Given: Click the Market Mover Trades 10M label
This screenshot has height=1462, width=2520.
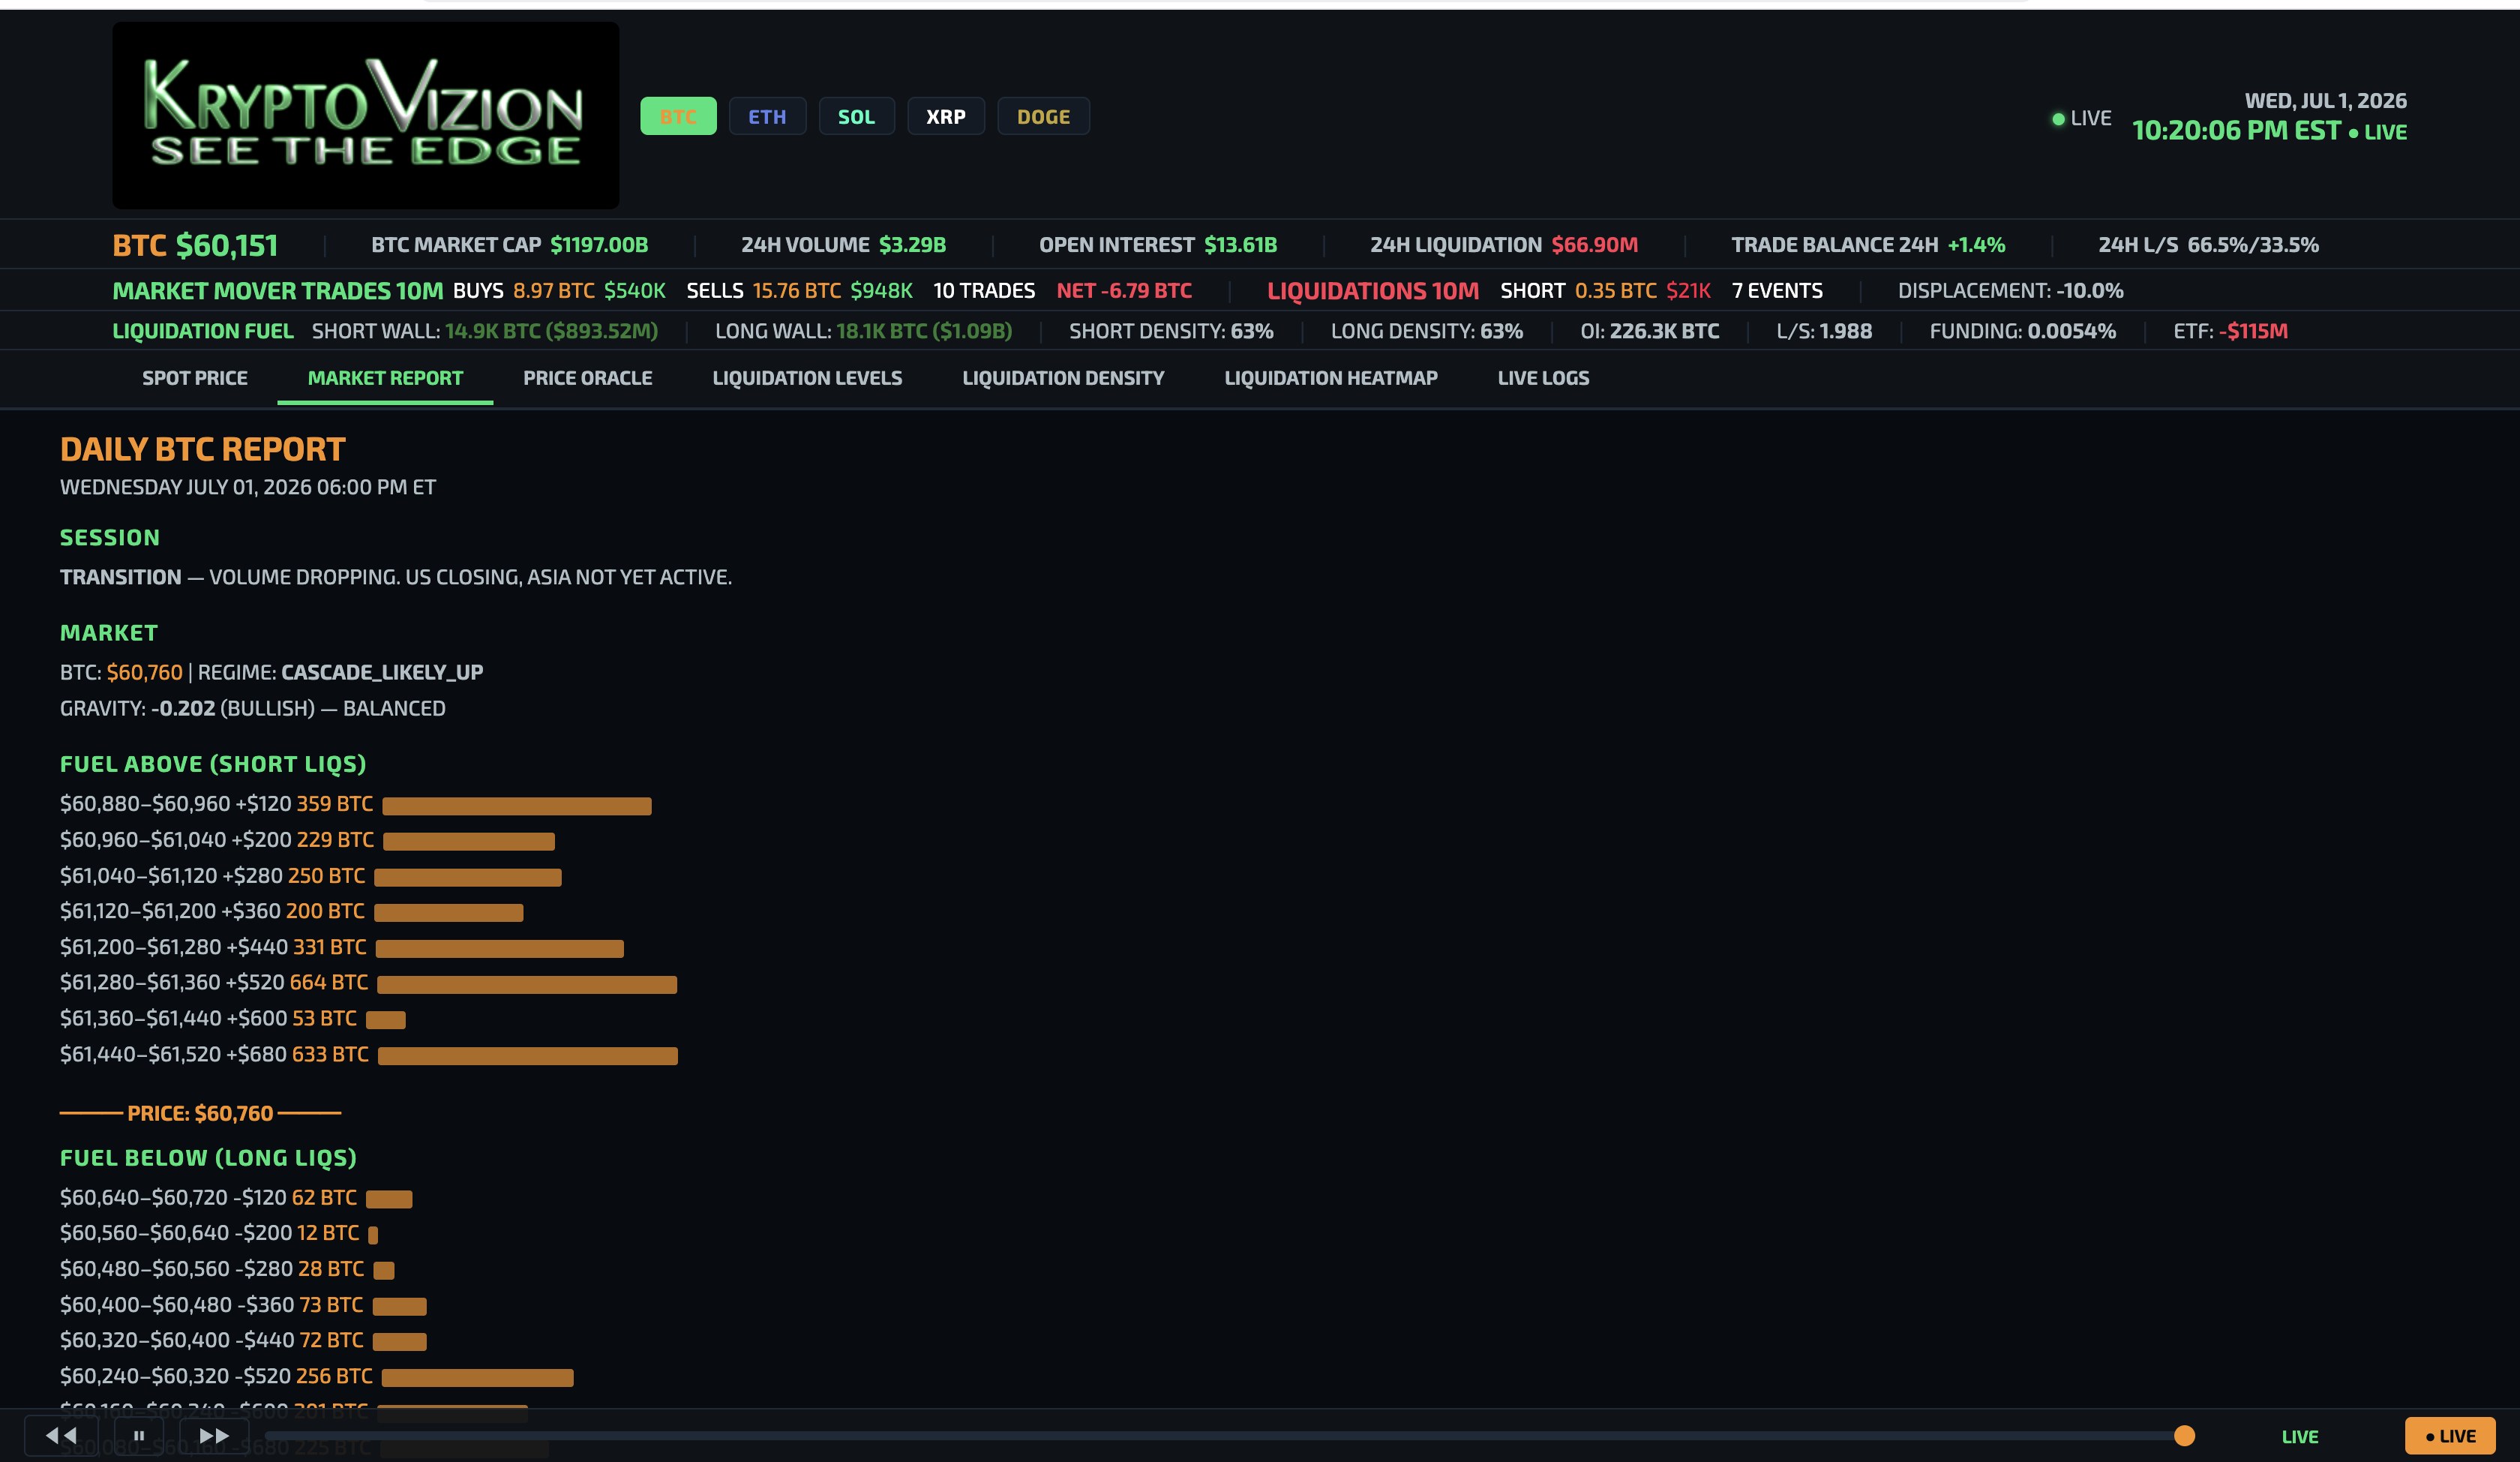Looking at the screenshot, I should [x=278, y=291].
